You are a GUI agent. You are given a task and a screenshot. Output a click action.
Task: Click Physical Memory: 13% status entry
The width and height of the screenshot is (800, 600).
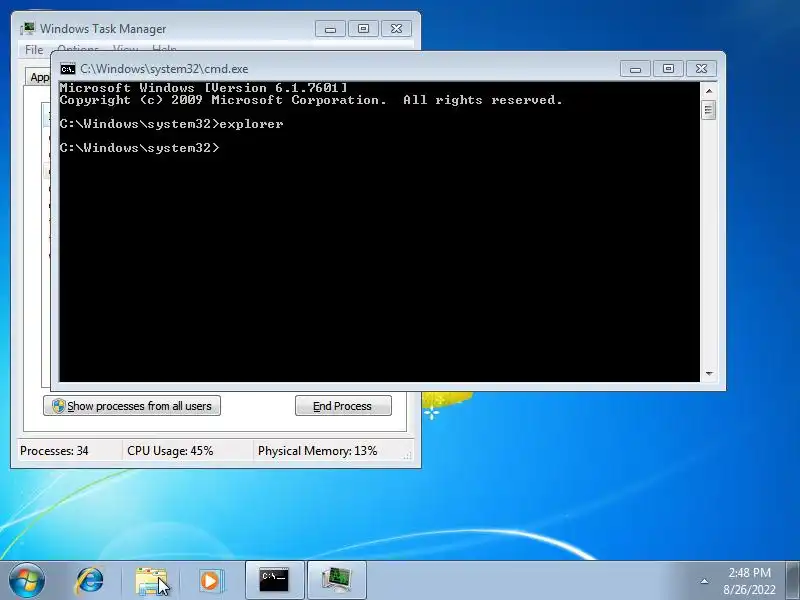(317, 451)
